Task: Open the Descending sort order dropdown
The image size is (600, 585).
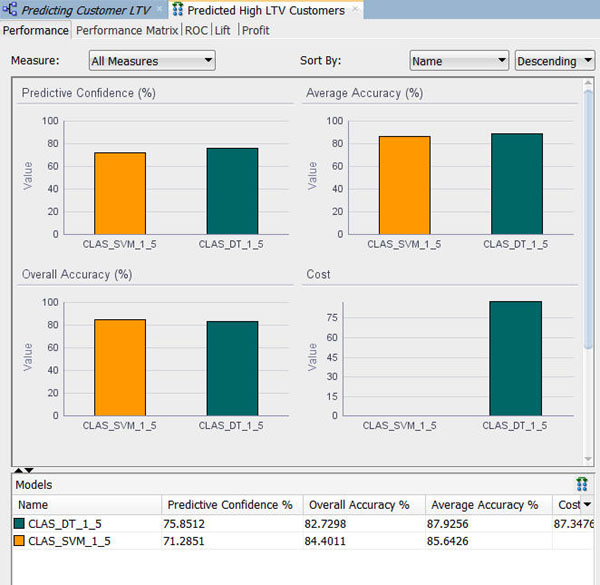Action: point(554,61)
